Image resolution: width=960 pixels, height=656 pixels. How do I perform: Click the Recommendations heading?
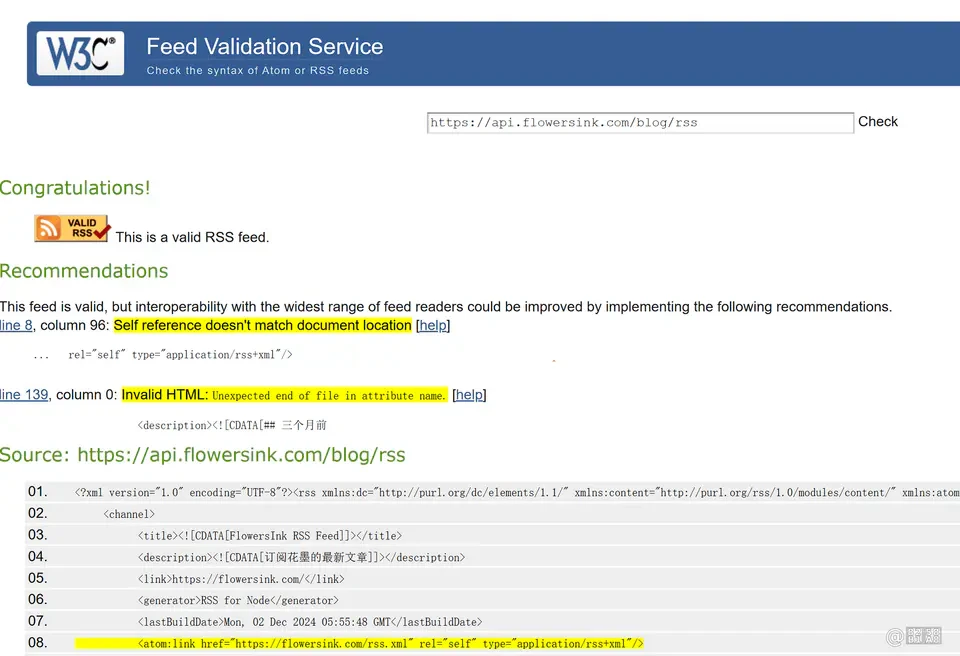tap(84, 271)
